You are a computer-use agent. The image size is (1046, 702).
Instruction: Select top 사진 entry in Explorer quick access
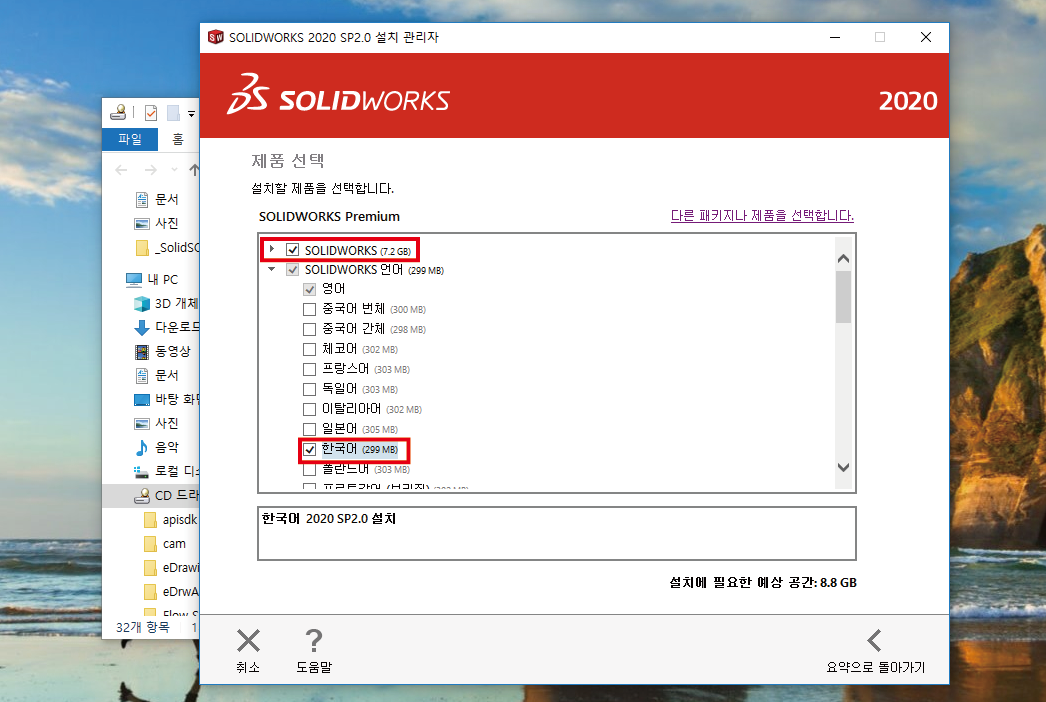pyautogui.click(x=157, y=223)
